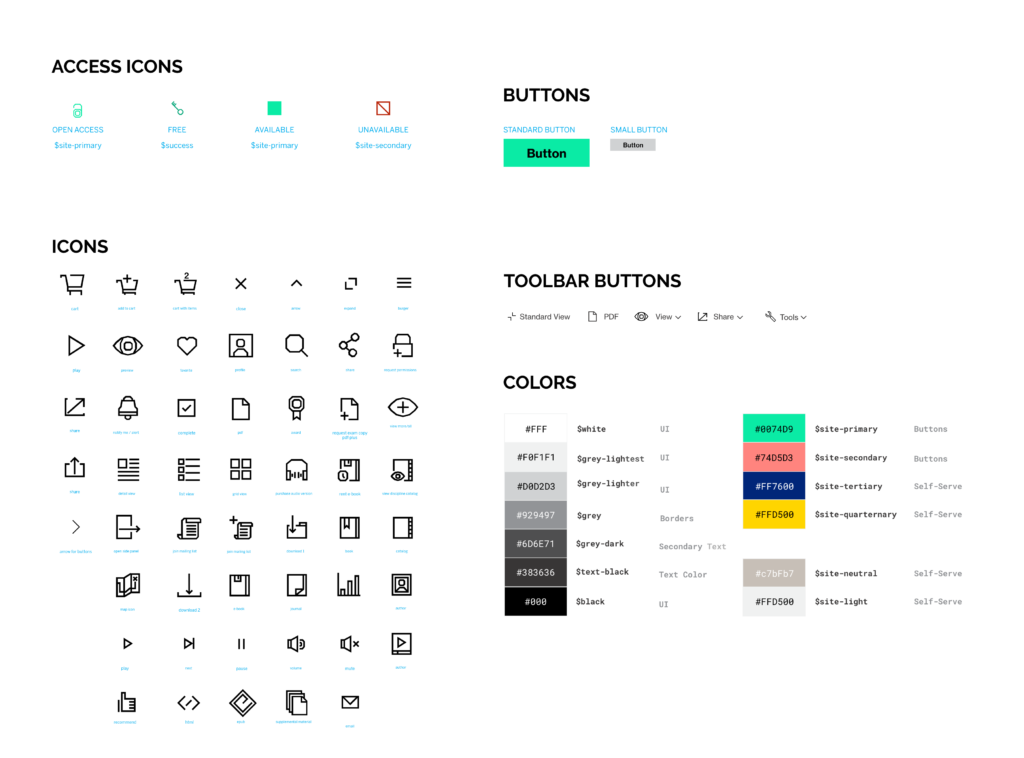Click the green Free key icon

177,108
